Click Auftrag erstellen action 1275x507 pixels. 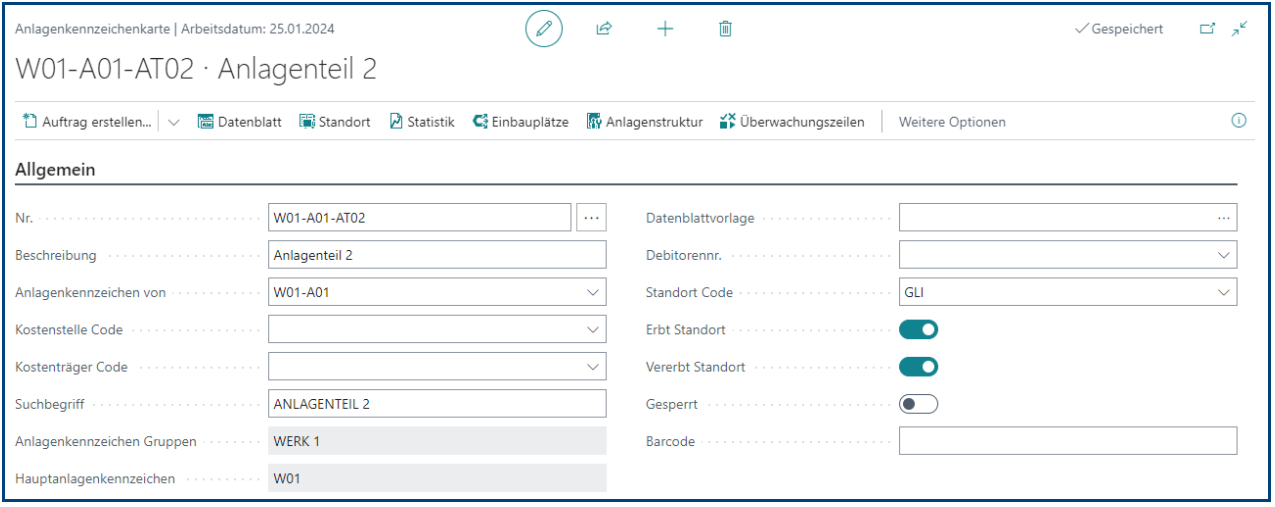[x=87, y=122]
